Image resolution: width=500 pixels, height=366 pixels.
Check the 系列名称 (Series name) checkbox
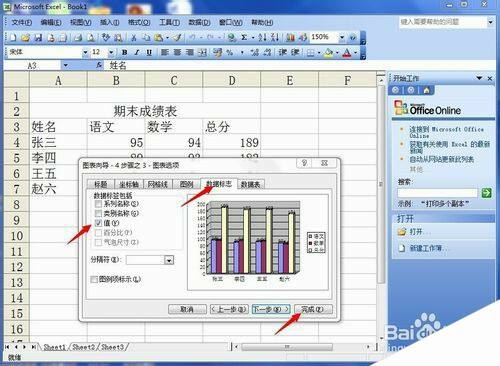[98, 204]
